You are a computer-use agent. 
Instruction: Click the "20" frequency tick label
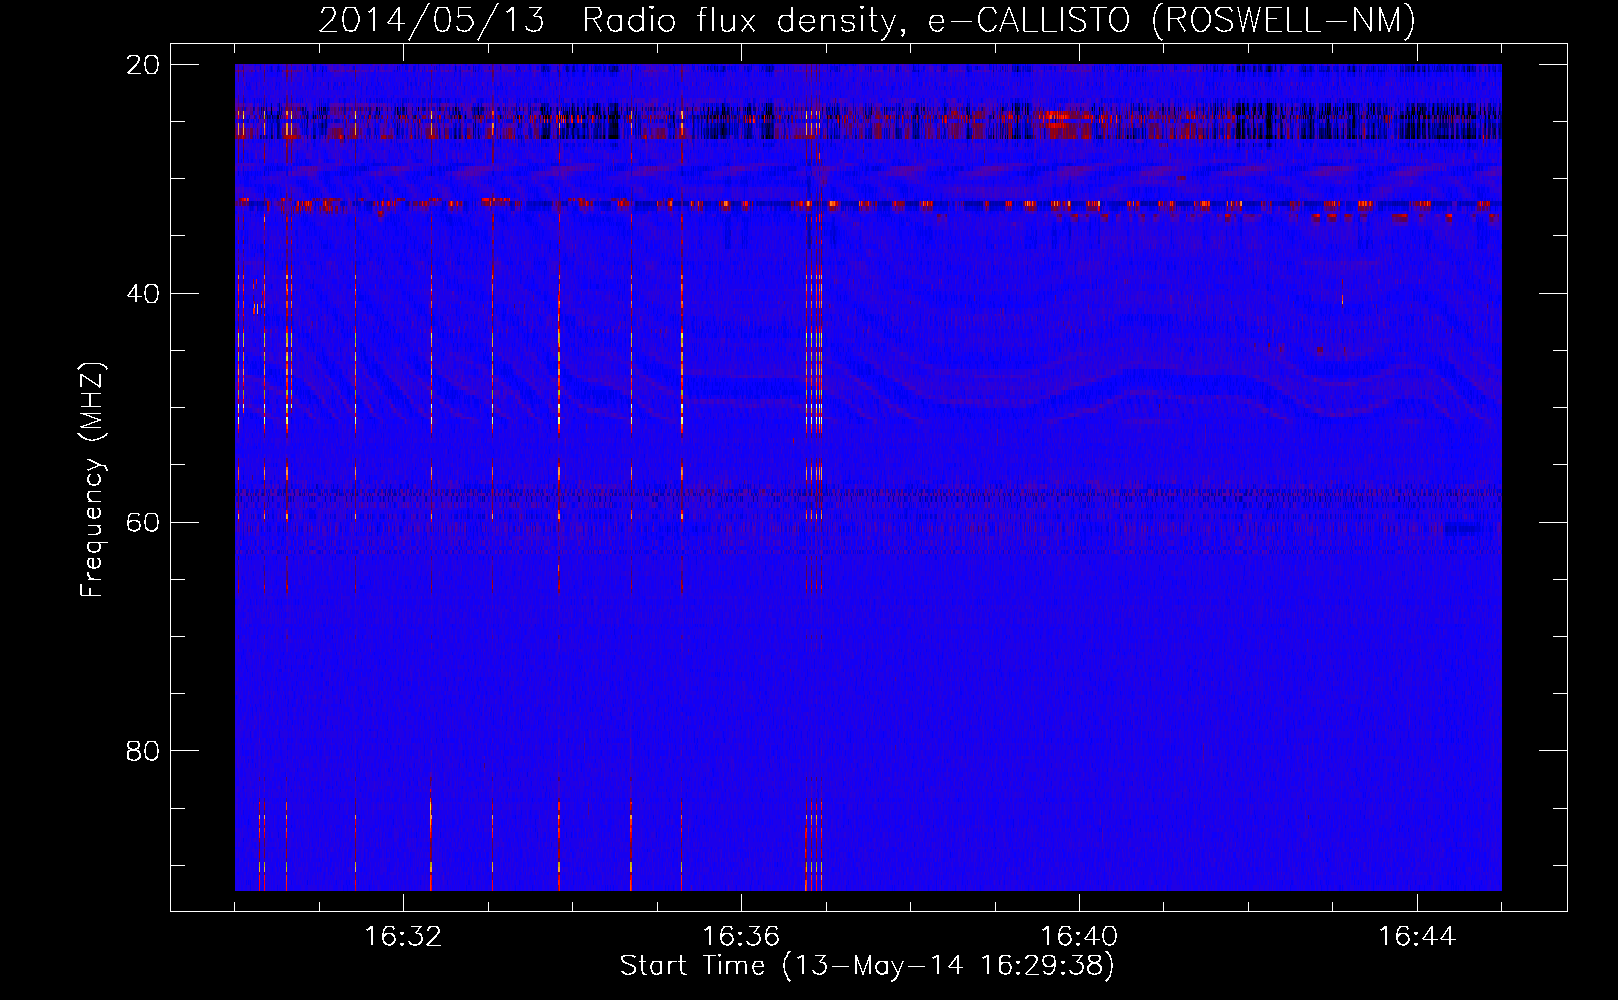143,65
